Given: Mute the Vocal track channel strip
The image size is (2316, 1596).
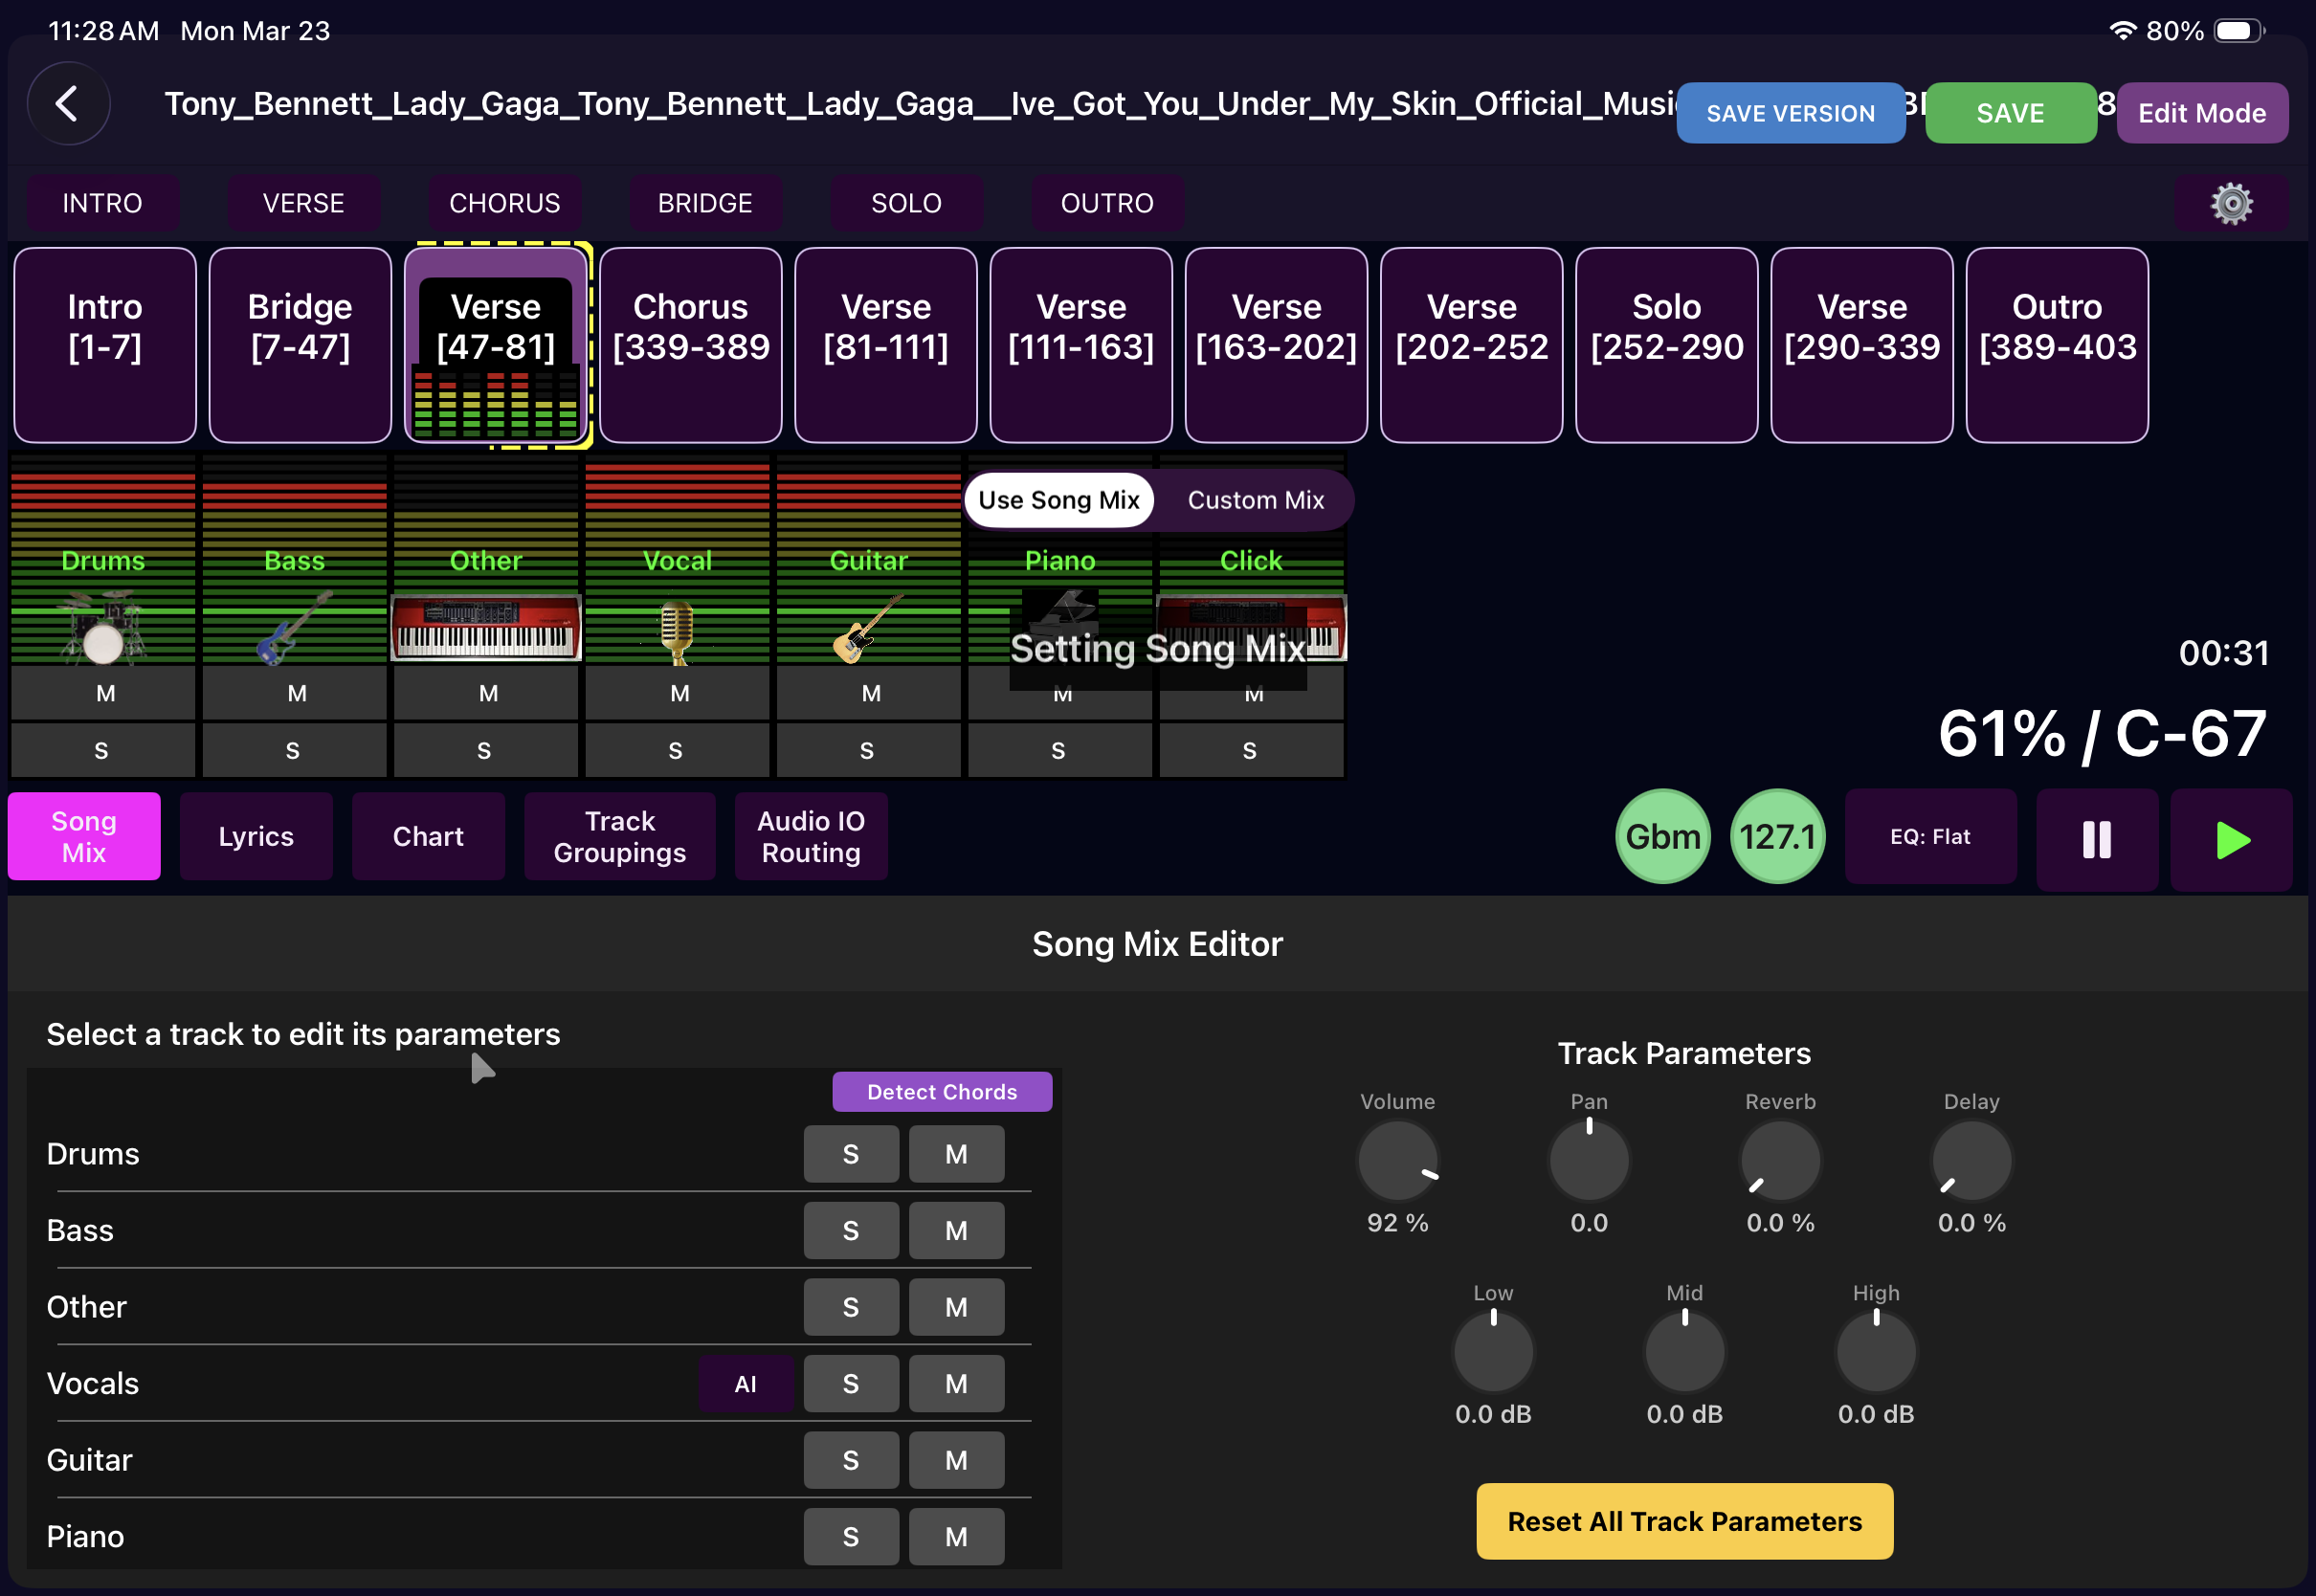Looking at the screenshot, I should point(677,692).
